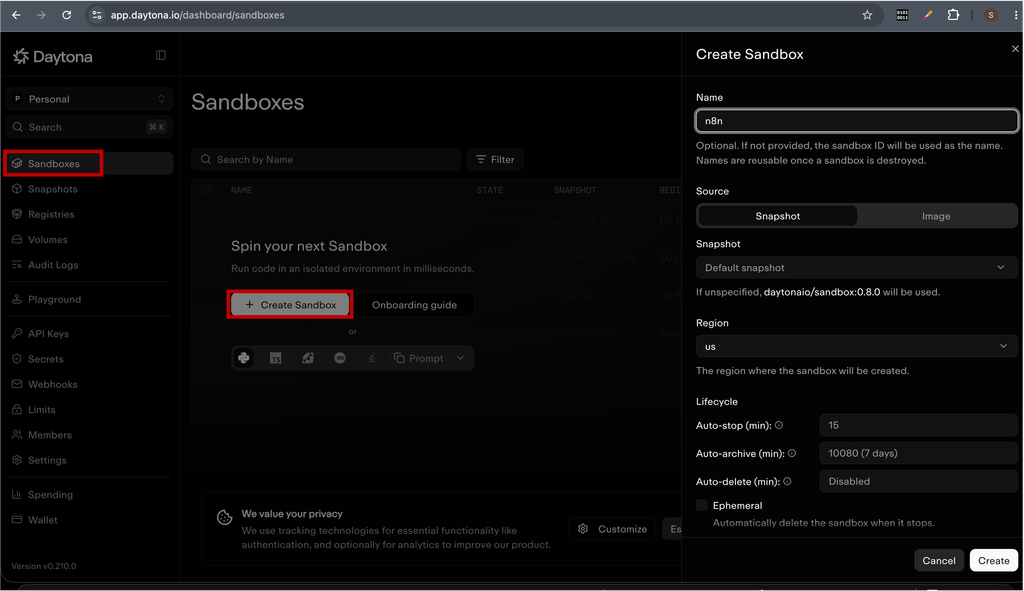
Task: Switch source to Snapshot
Action: point(777,216)
